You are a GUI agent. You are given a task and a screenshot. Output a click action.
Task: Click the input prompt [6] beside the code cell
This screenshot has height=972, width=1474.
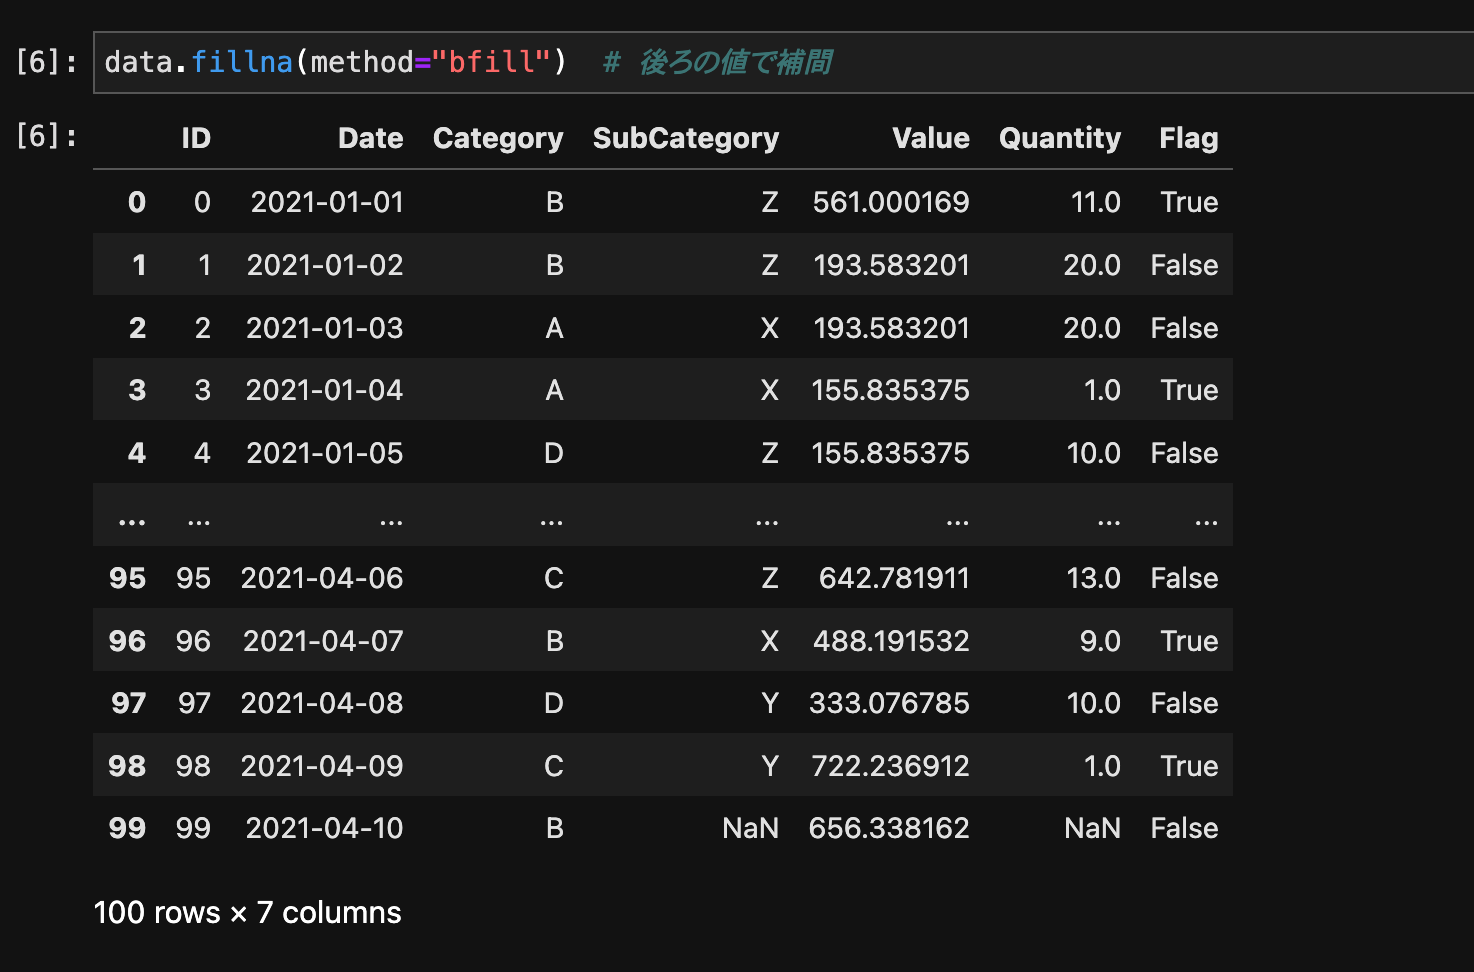(x=46, y=62)
